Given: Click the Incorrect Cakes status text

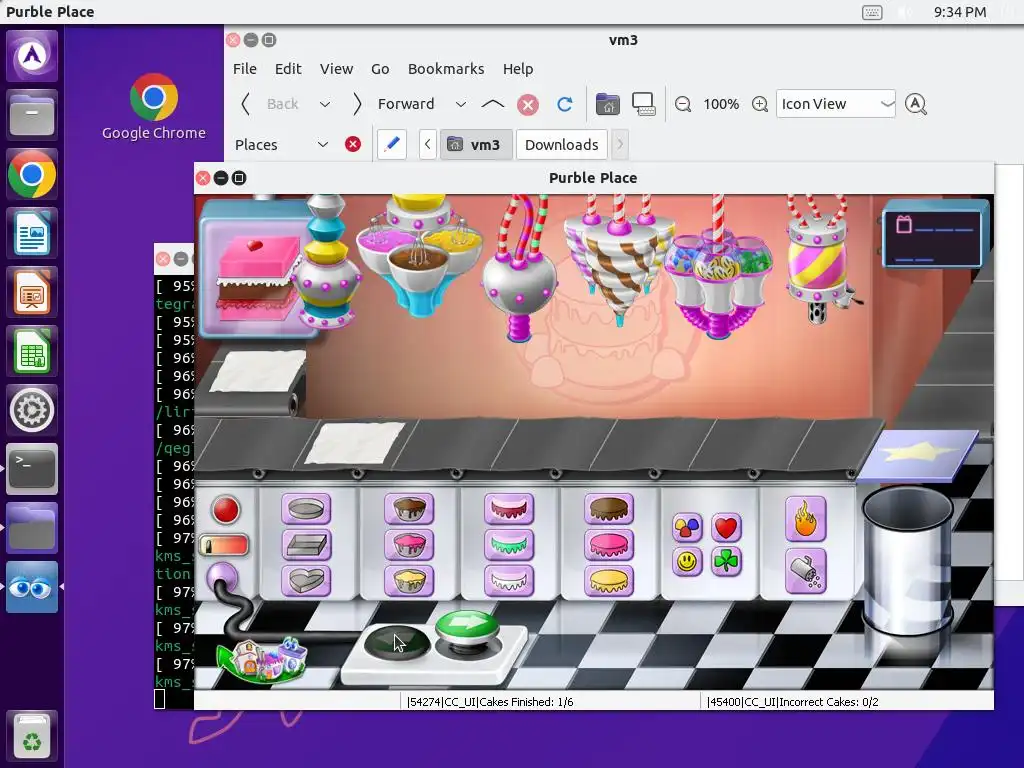Looking at the screenshot, I should point(792,702).
